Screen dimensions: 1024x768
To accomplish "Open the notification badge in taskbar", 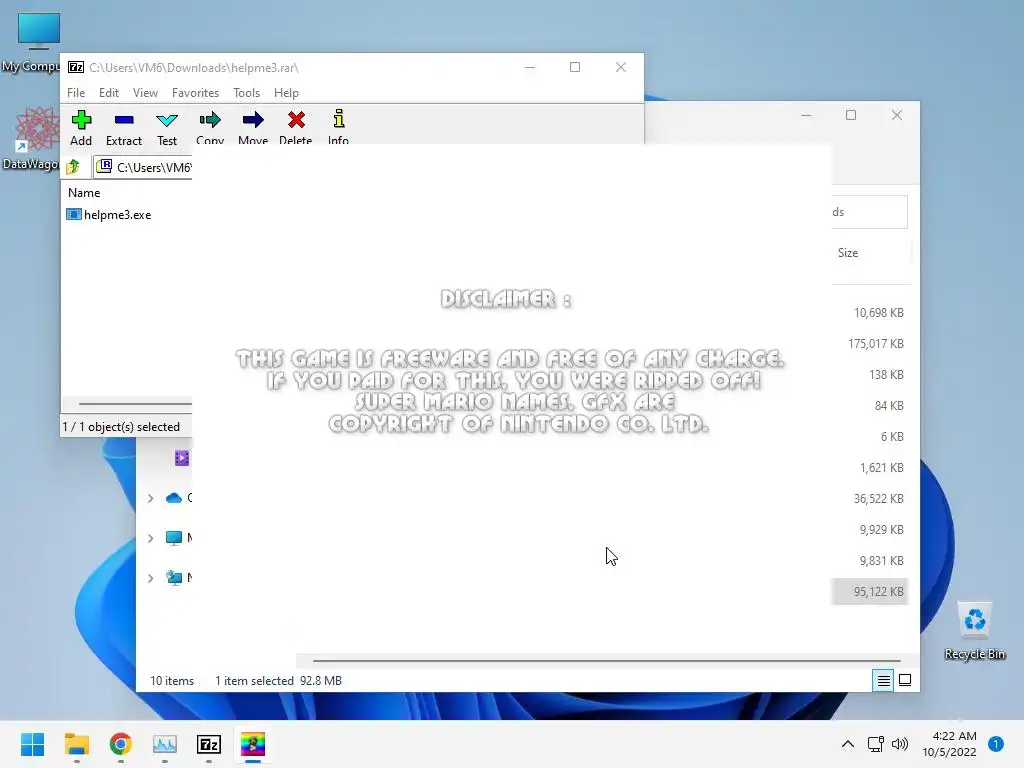I will [996, 744].
